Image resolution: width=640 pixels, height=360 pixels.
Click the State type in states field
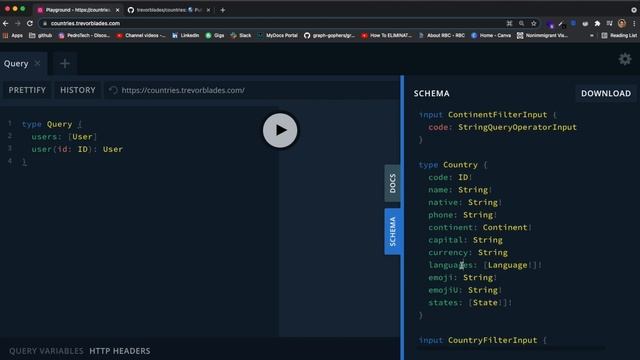tap(485, 303)
